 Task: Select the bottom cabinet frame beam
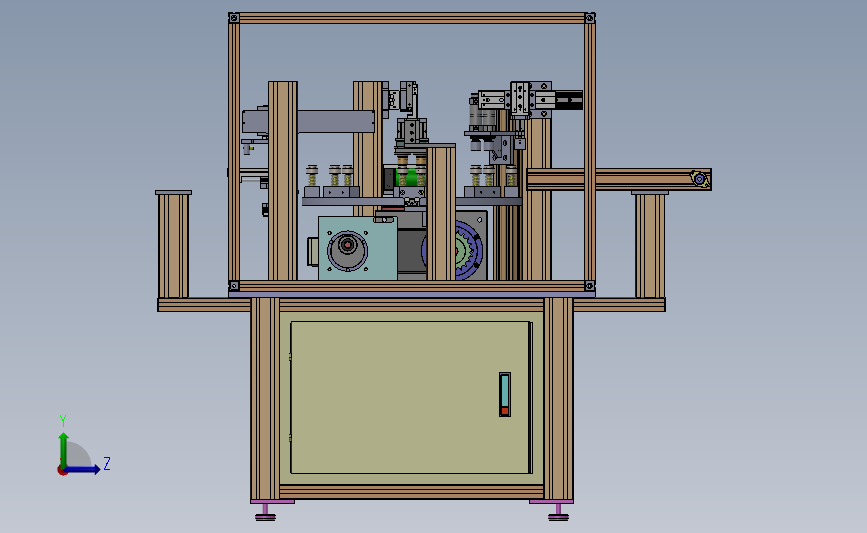tap(411, 492)
